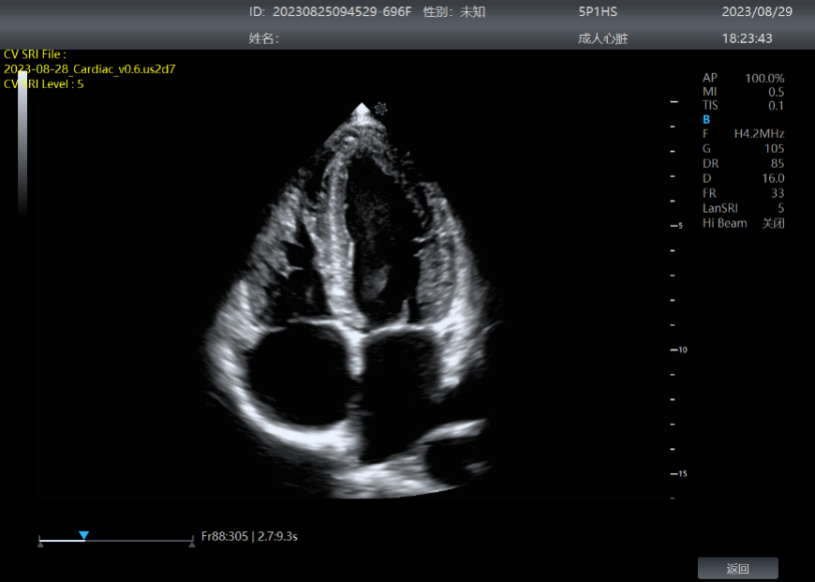Select the file name 2023-08-28_Cardiac_v0.6.us2d7
The width and height of the screenshot is (815, 582).
(89, 69)
